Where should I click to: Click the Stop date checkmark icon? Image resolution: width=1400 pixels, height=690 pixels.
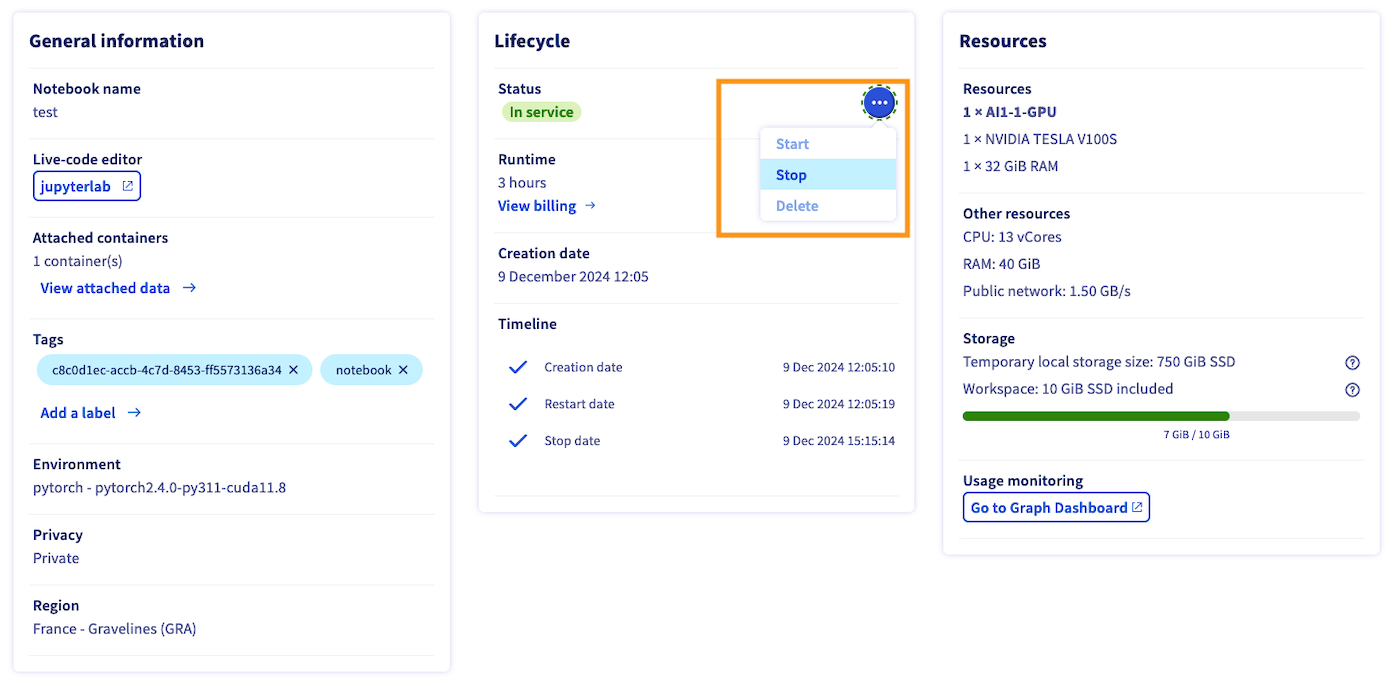pyautogui.click(x=518, y=441)
